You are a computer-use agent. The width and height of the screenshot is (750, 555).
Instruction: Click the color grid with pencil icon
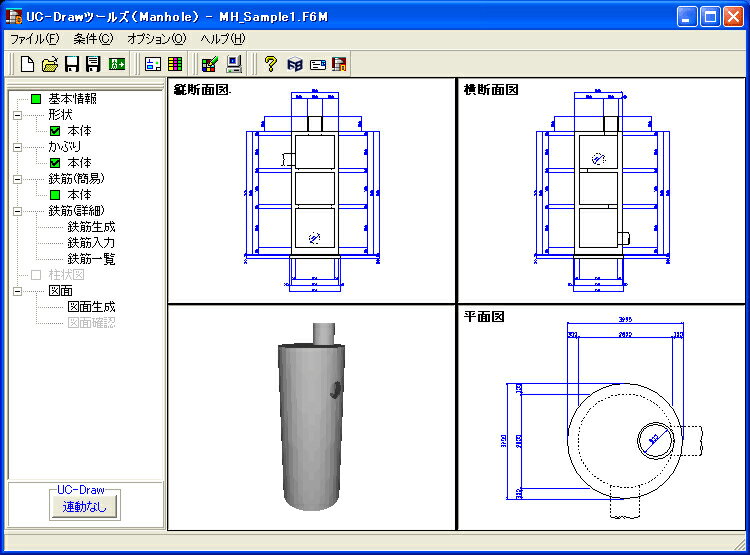tap(210, 64)
